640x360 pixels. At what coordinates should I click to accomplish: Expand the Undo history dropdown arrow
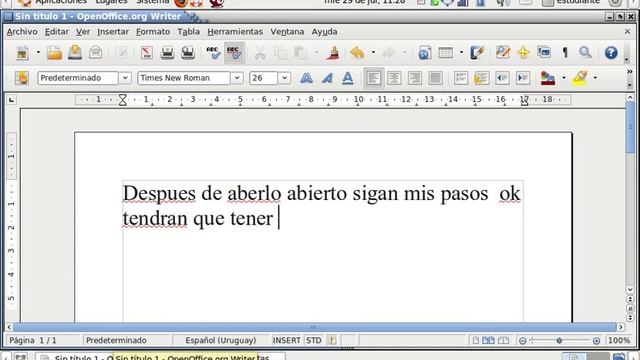coord(373,53)
